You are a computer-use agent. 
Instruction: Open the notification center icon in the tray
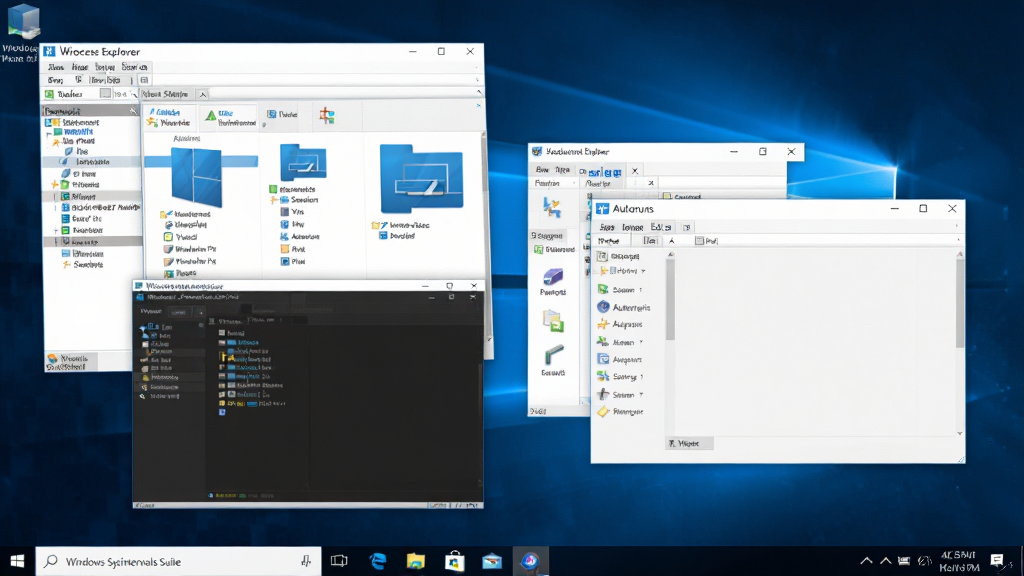tap(997, 560)
